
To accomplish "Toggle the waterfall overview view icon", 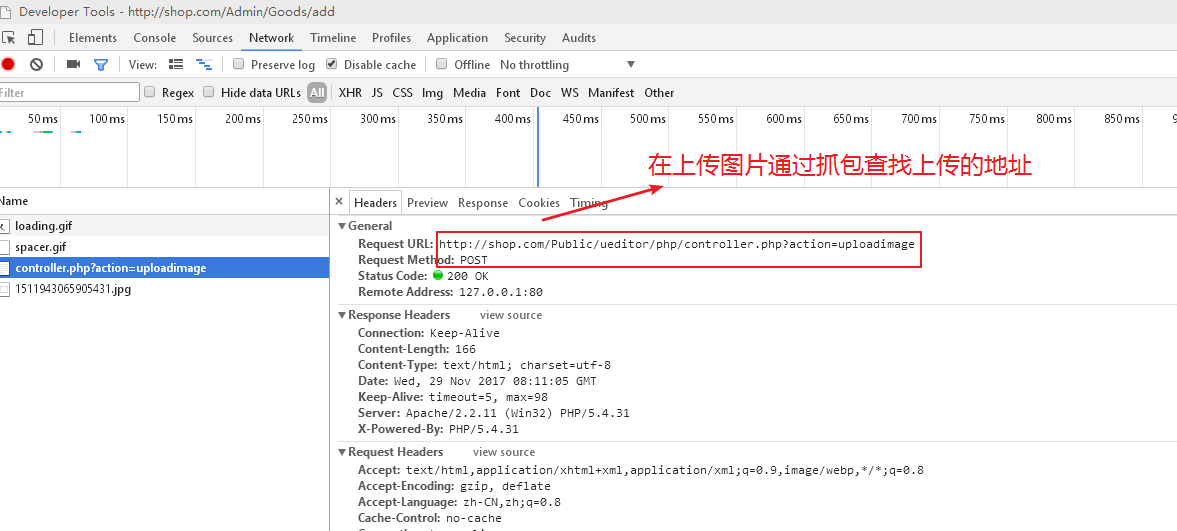I will tap(204, 65).
